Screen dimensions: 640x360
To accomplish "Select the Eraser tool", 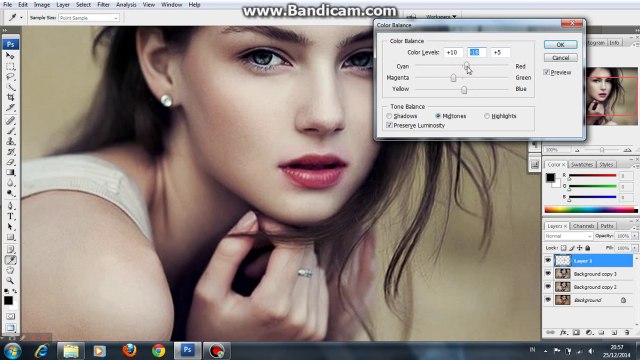I will [10, 162].
